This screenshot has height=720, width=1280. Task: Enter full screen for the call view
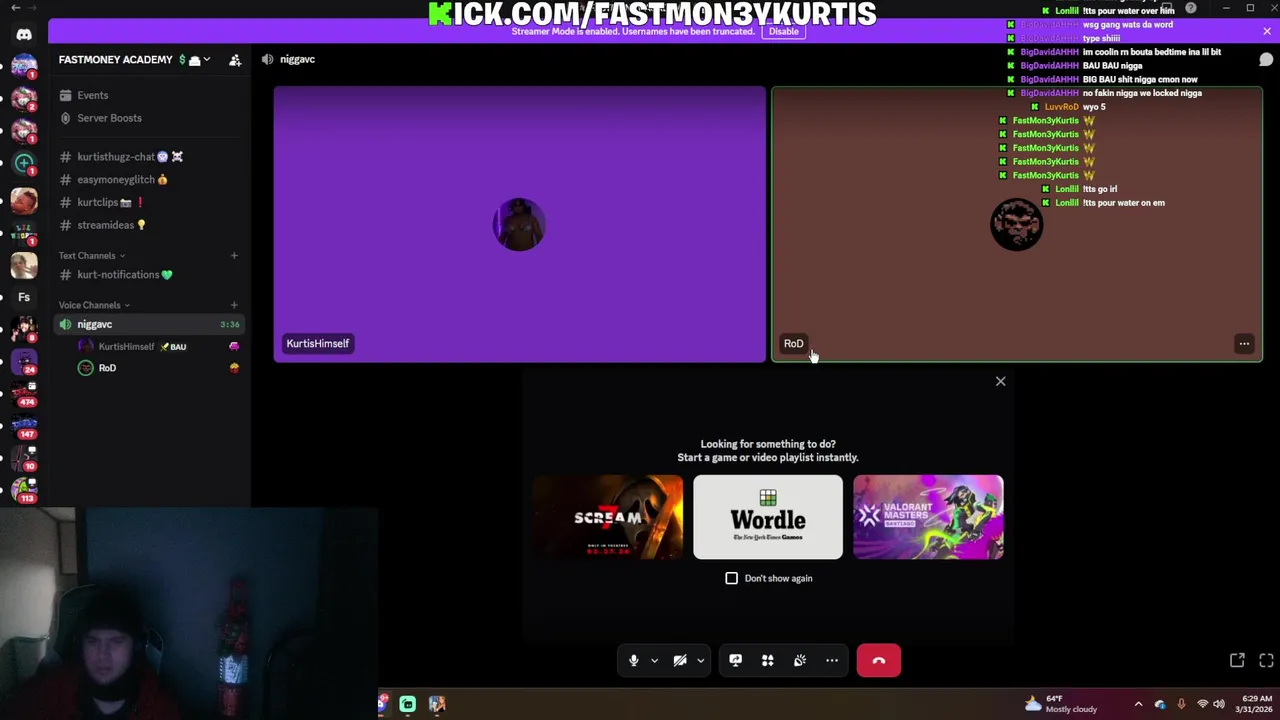coord(1266,660)
